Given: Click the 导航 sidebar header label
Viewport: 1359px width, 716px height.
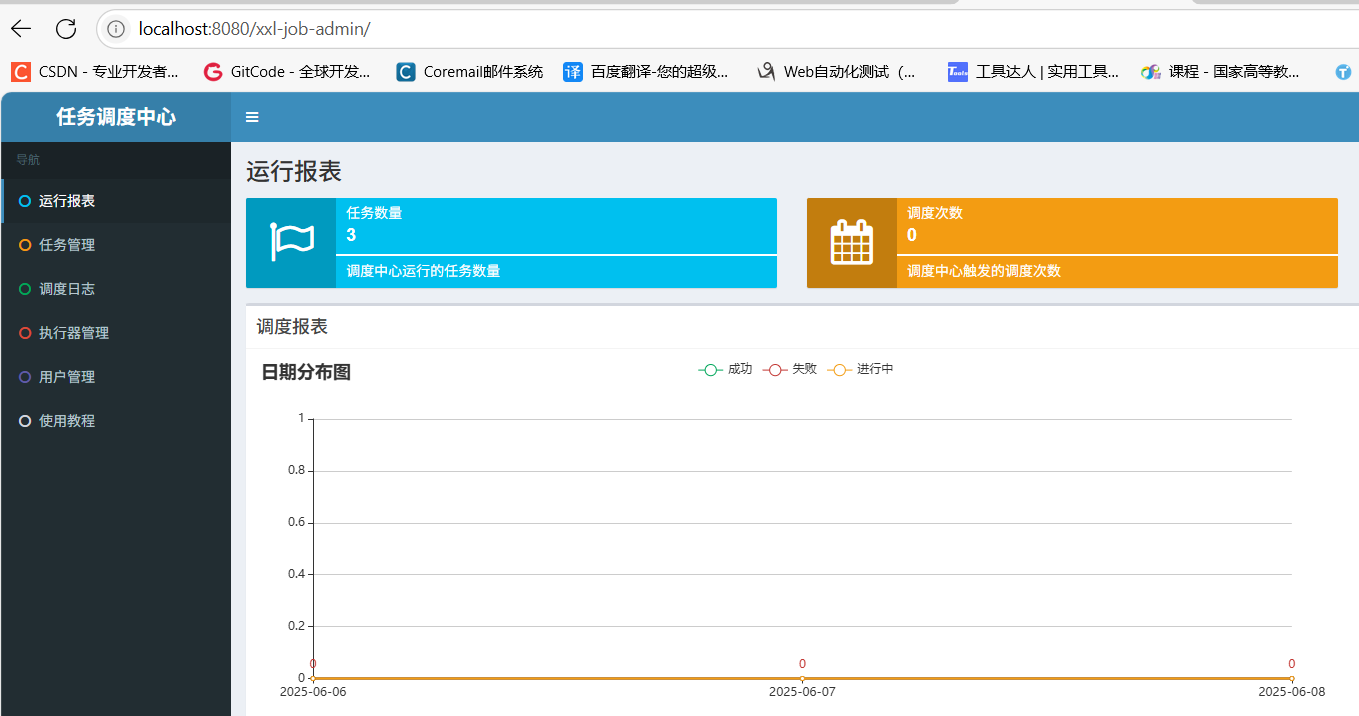Looking at the screenshot, I should pyautogui.click(x=28, y=160).
